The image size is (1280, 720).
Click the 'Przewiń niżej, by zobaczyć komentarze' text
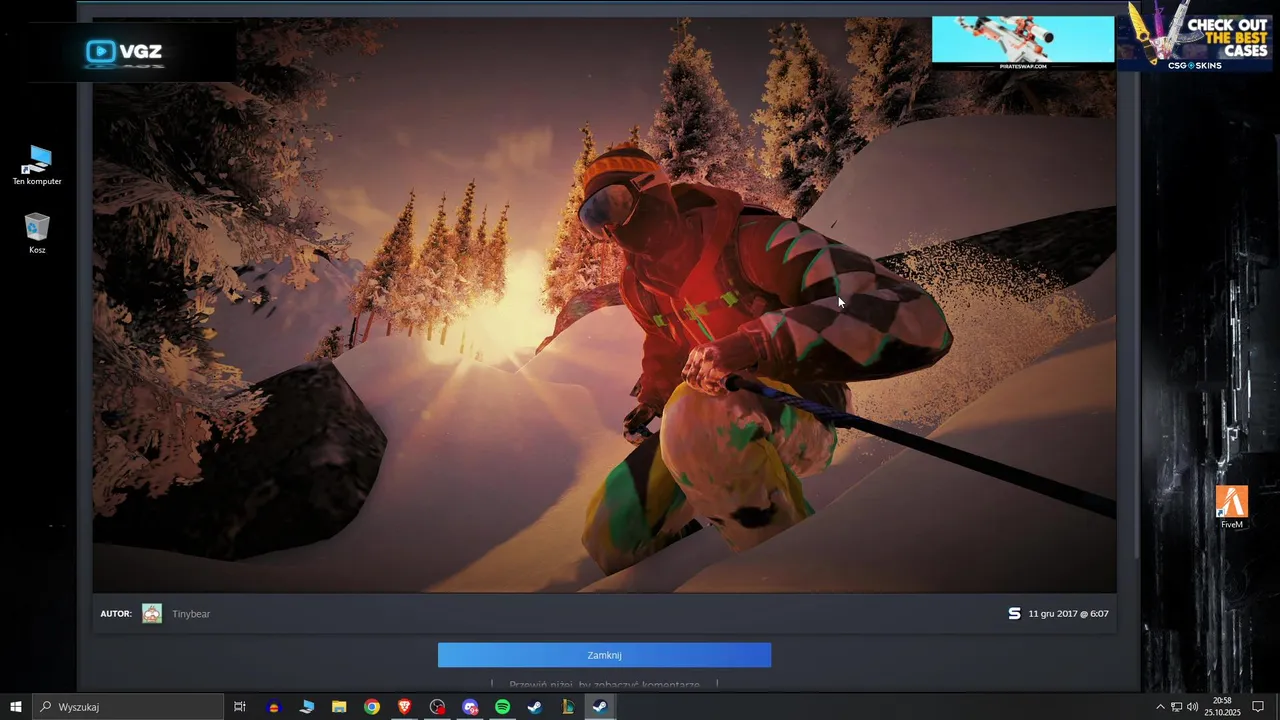point(604,685)
